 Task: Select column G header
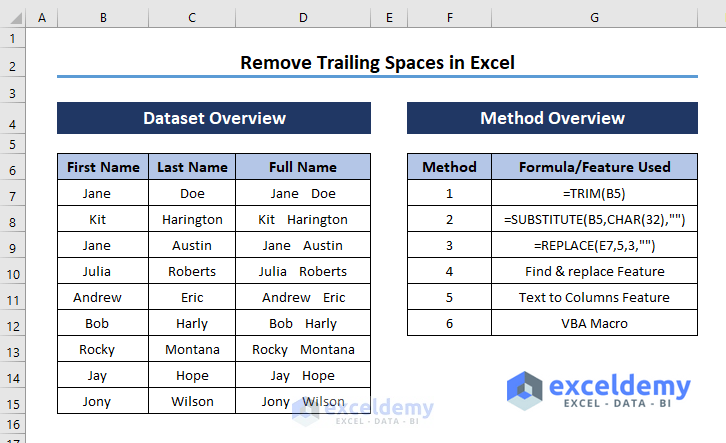point(595,18)
